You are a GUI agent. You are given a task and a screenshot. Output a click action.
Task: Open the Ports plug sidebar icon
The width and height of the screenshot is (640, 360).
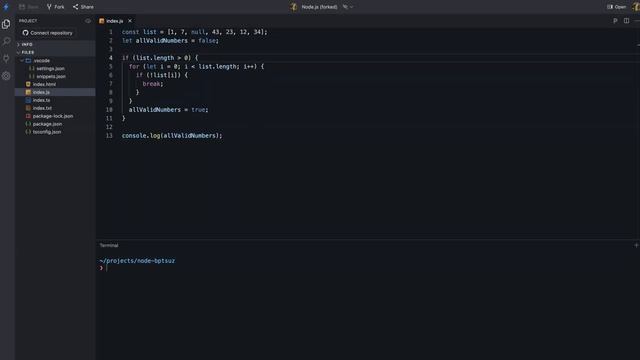pos(6,58)
